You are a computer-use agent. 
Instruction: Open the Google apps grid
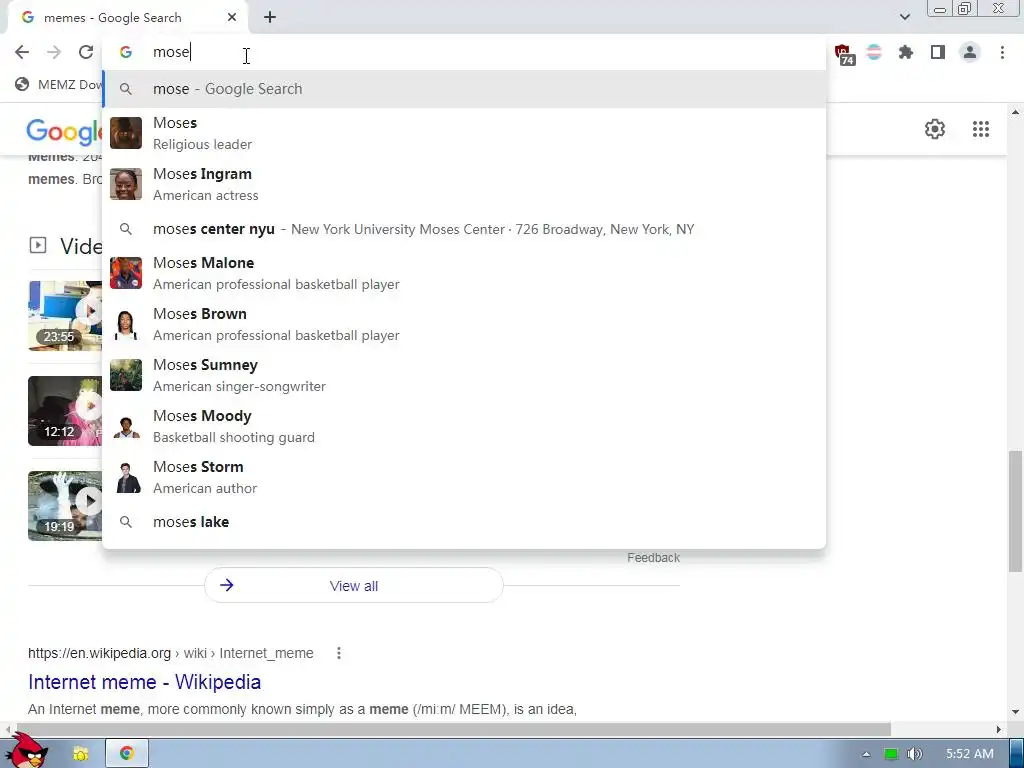(981, 129)
